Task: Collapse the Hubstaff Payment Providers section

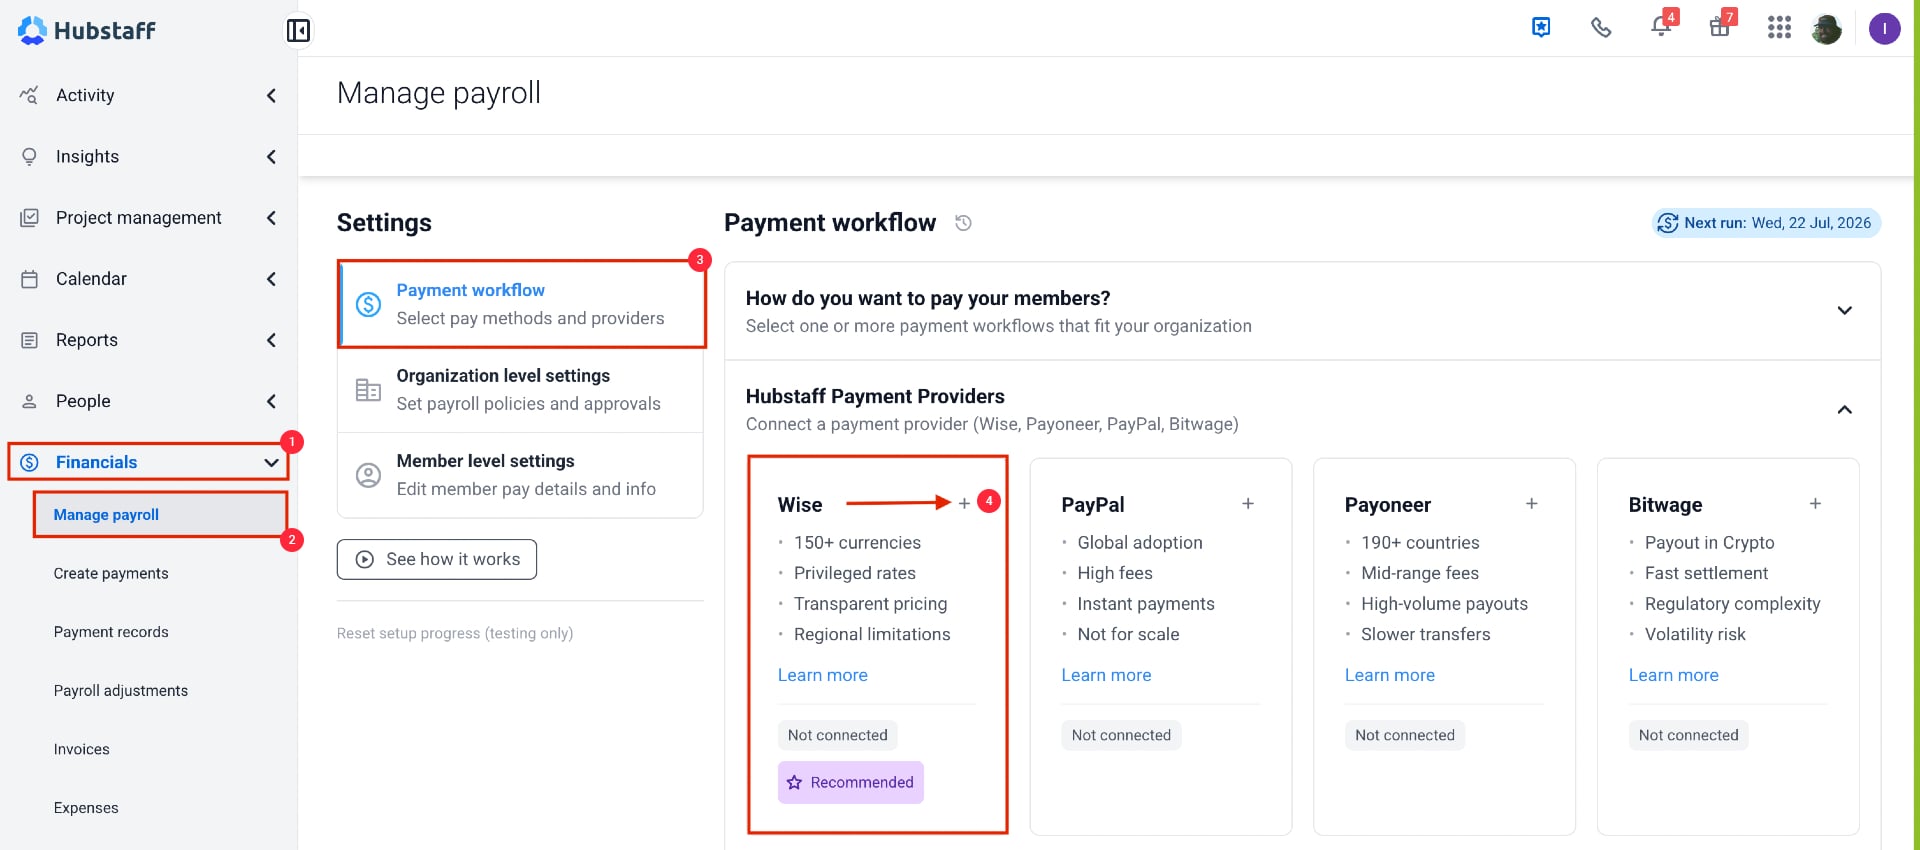Action: pos(1844,410)
